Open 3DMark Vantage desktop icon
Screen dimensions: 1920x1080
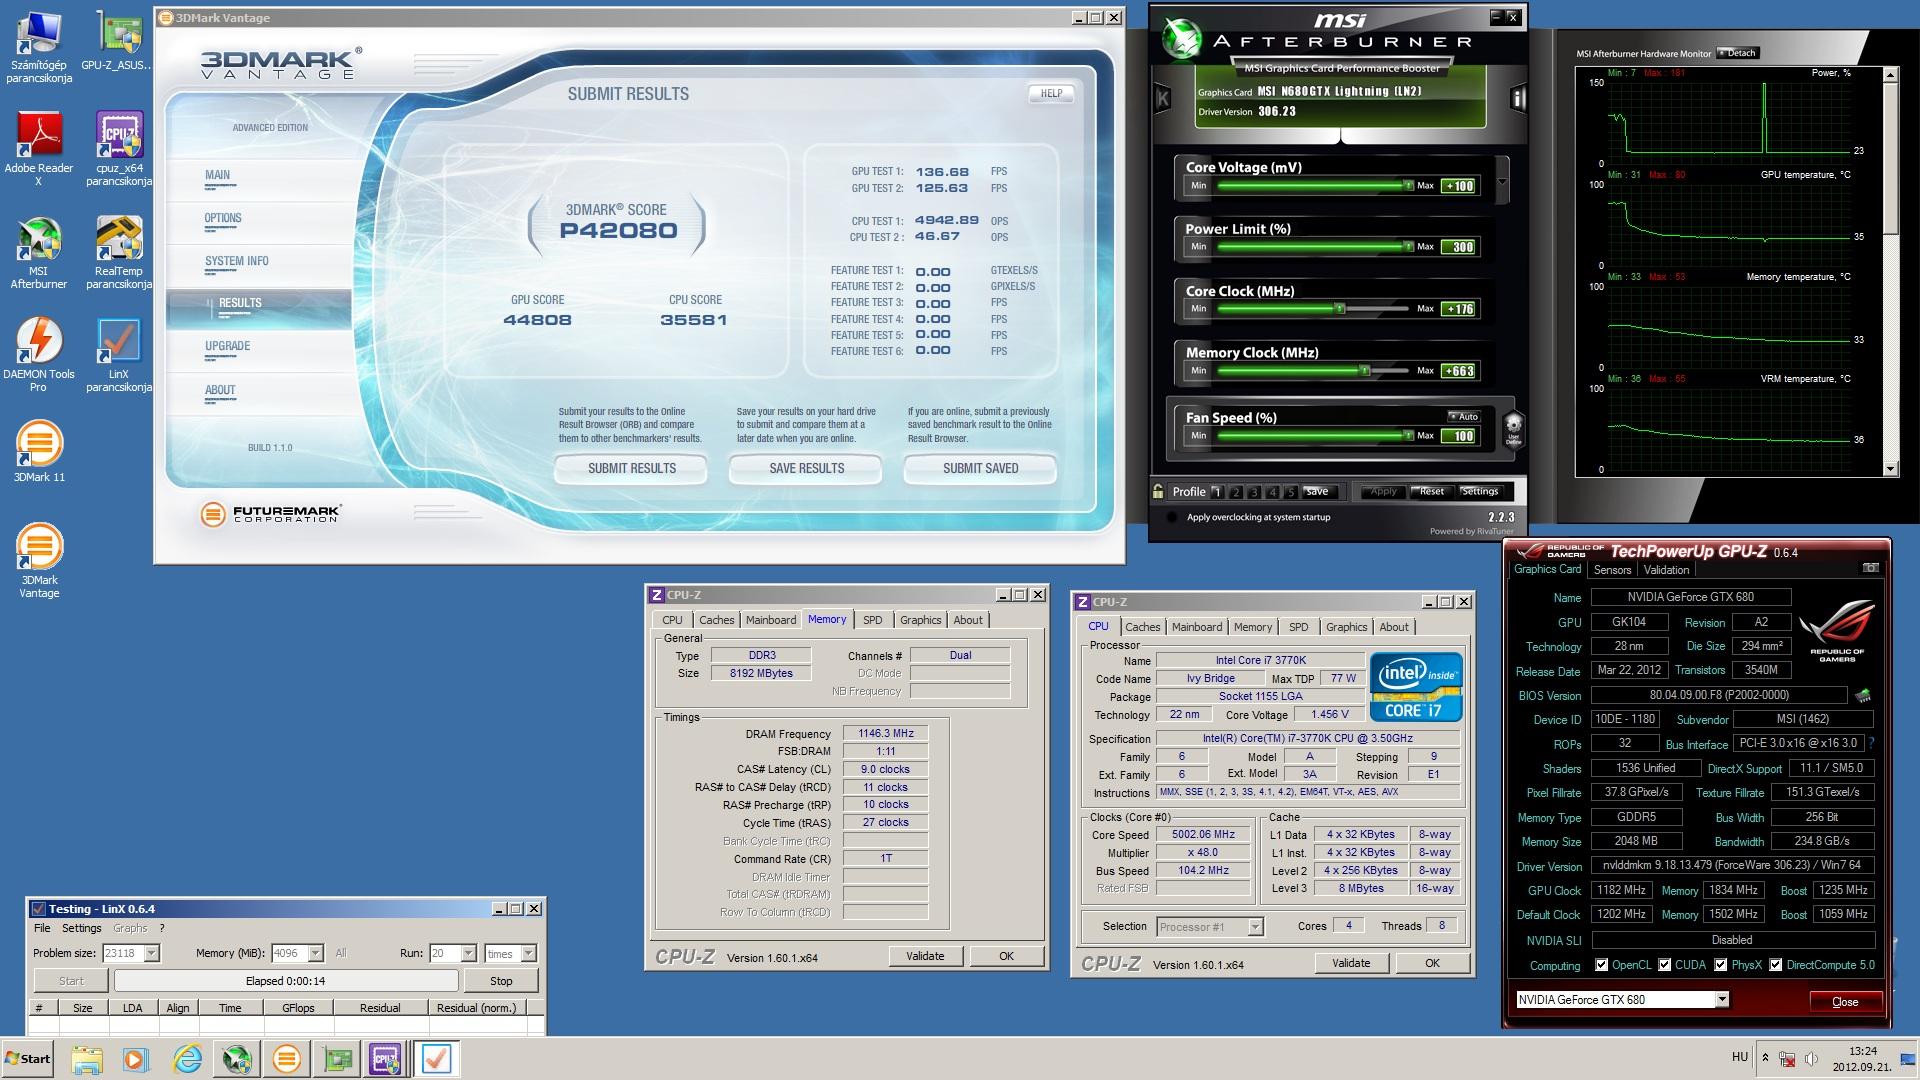pos(38,560)
